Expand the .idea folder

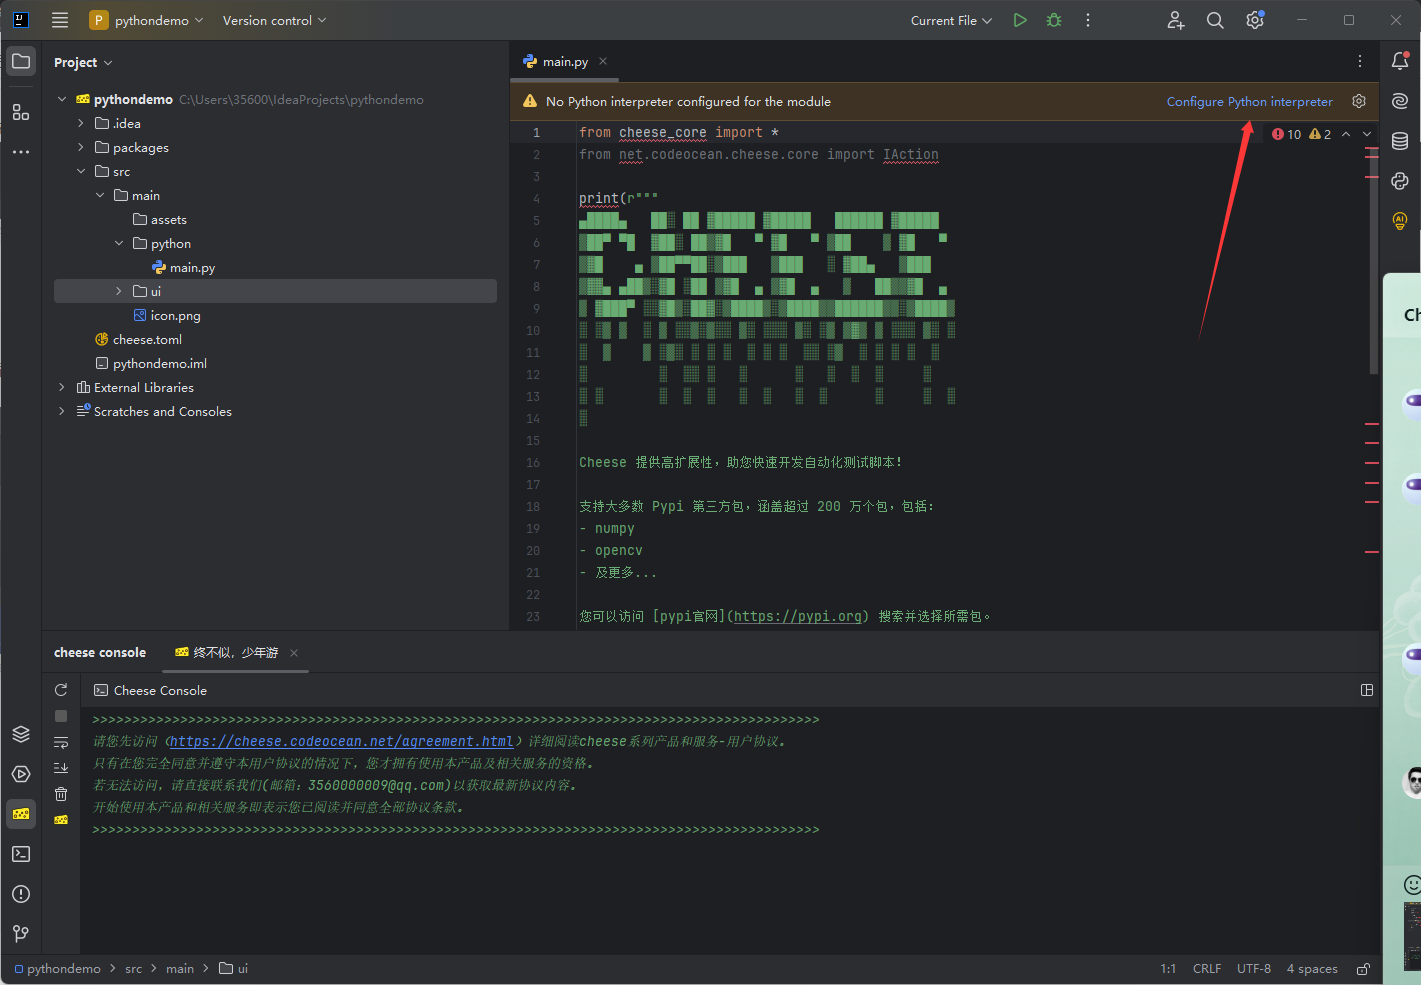point(81,123)
